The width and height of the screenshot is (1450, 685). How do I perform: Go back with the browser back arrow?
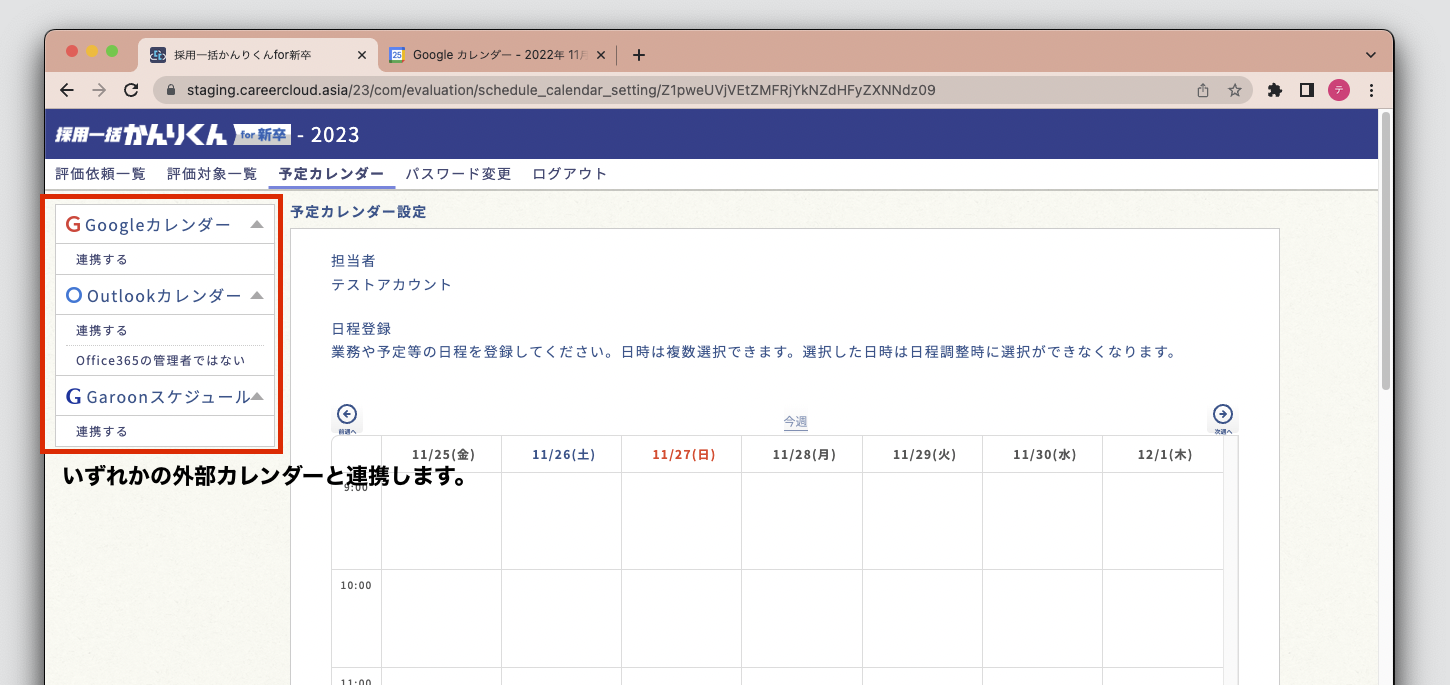(67, 90)
